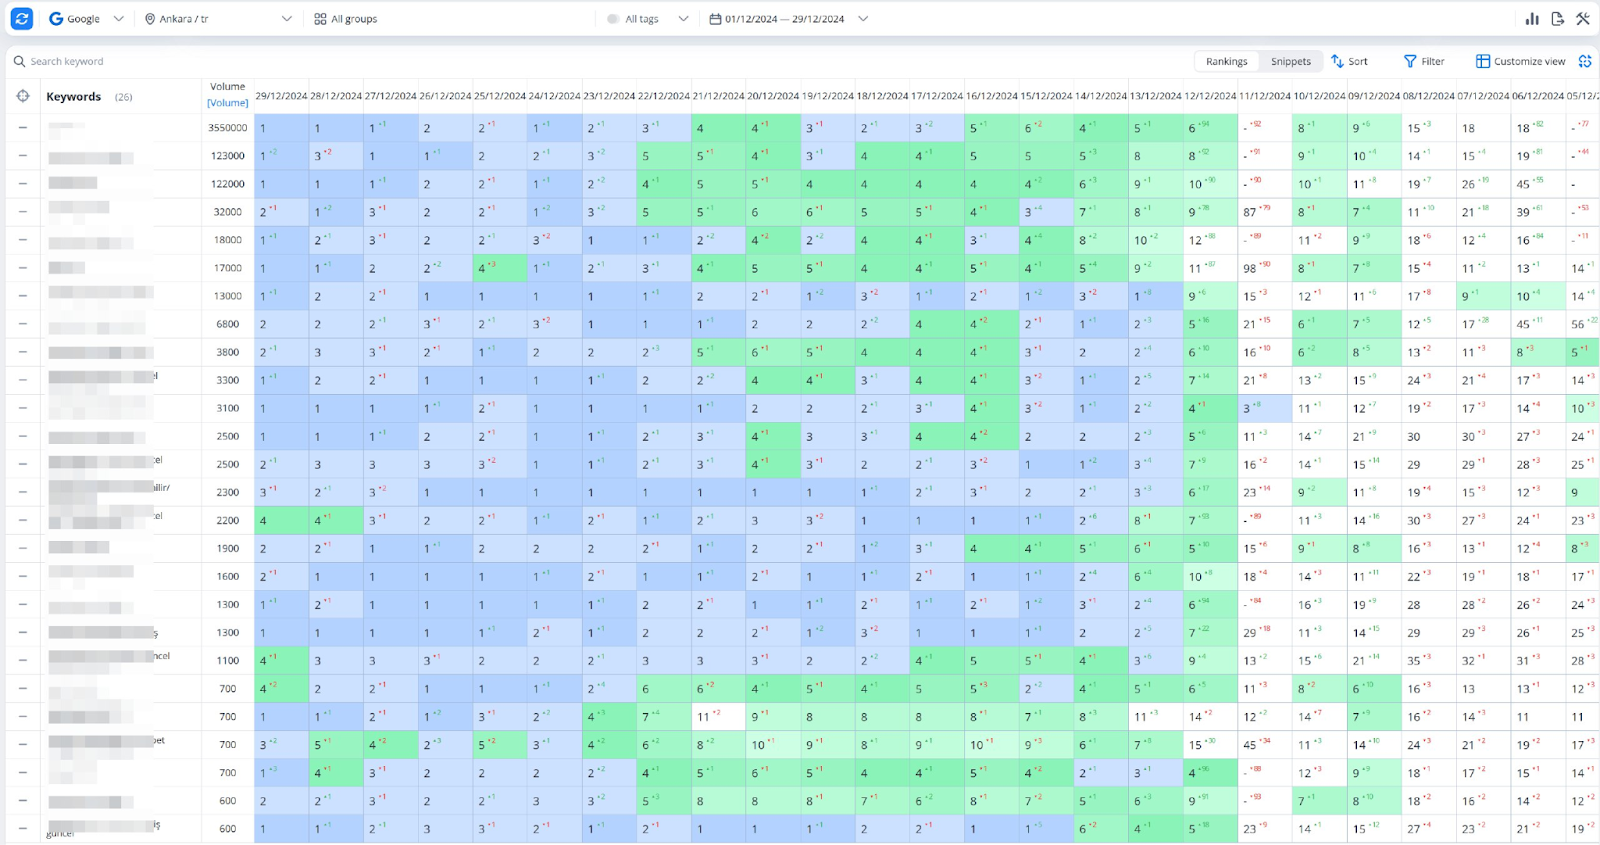1600x845 pixels.
Task: Click the minus icon on the 122000 volume row
Action: click(23, 183)
